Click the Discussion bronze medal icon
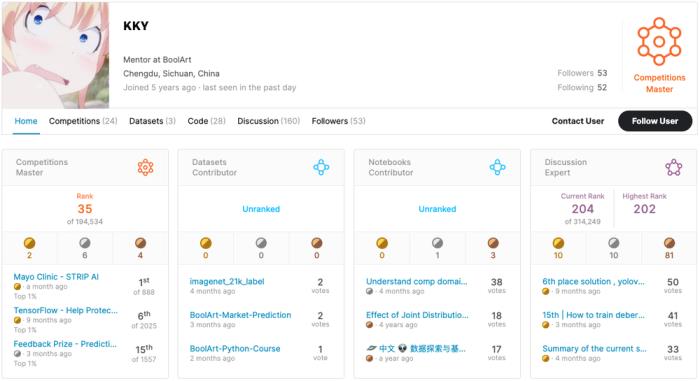Viewport: 700px width, 381px height. tap(669, 243)
